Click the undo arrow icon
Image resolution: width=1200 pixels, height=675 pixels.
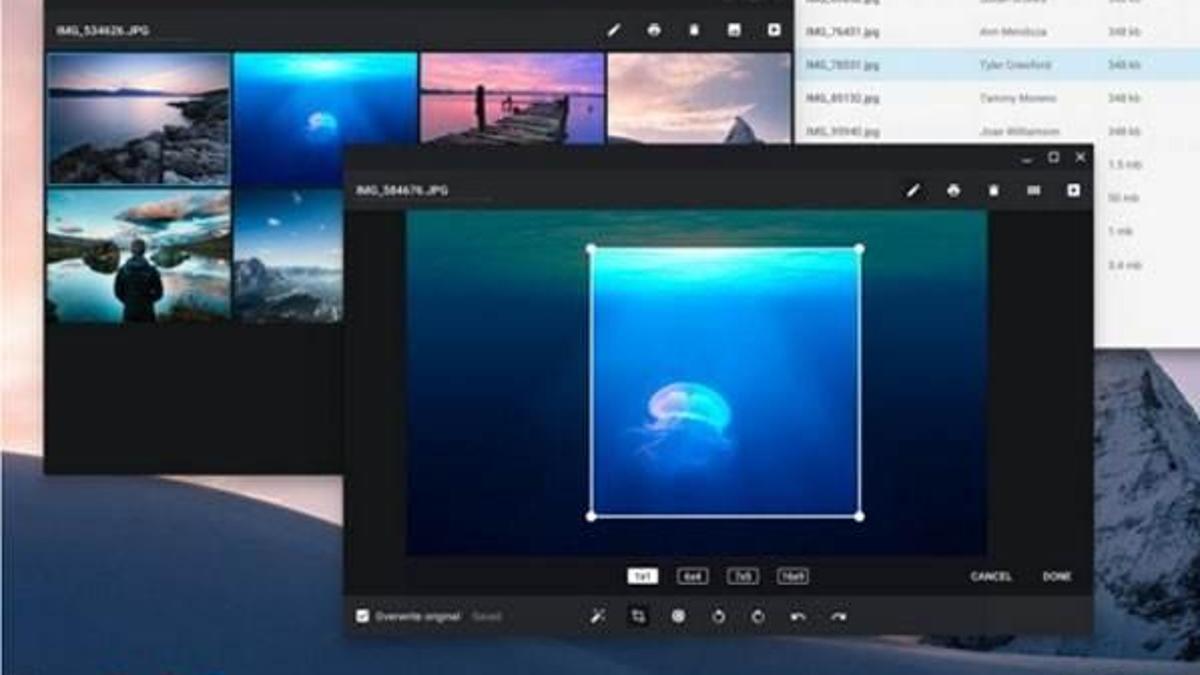[x=798, y=617]
